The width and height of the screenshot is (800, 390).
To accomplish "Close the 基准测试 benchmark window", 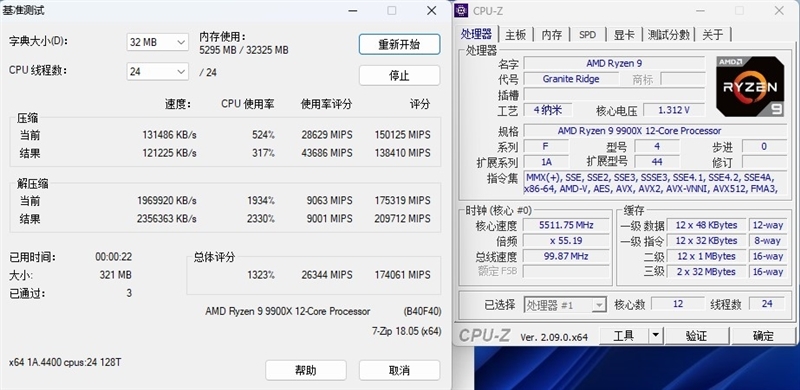I will click(x=432, y=10).
